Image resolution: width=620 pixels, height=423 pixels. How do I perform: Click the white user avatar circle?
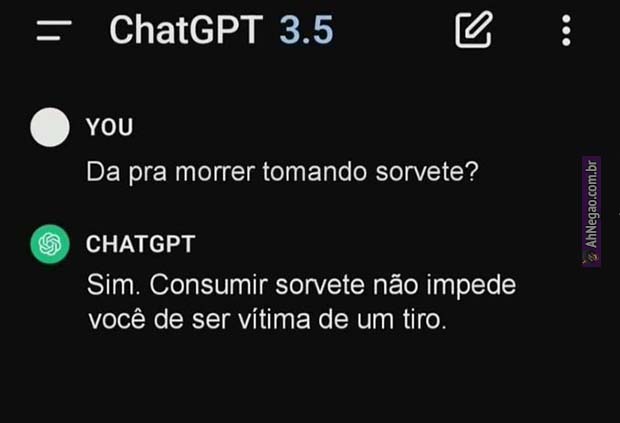[x=50, y=127]
